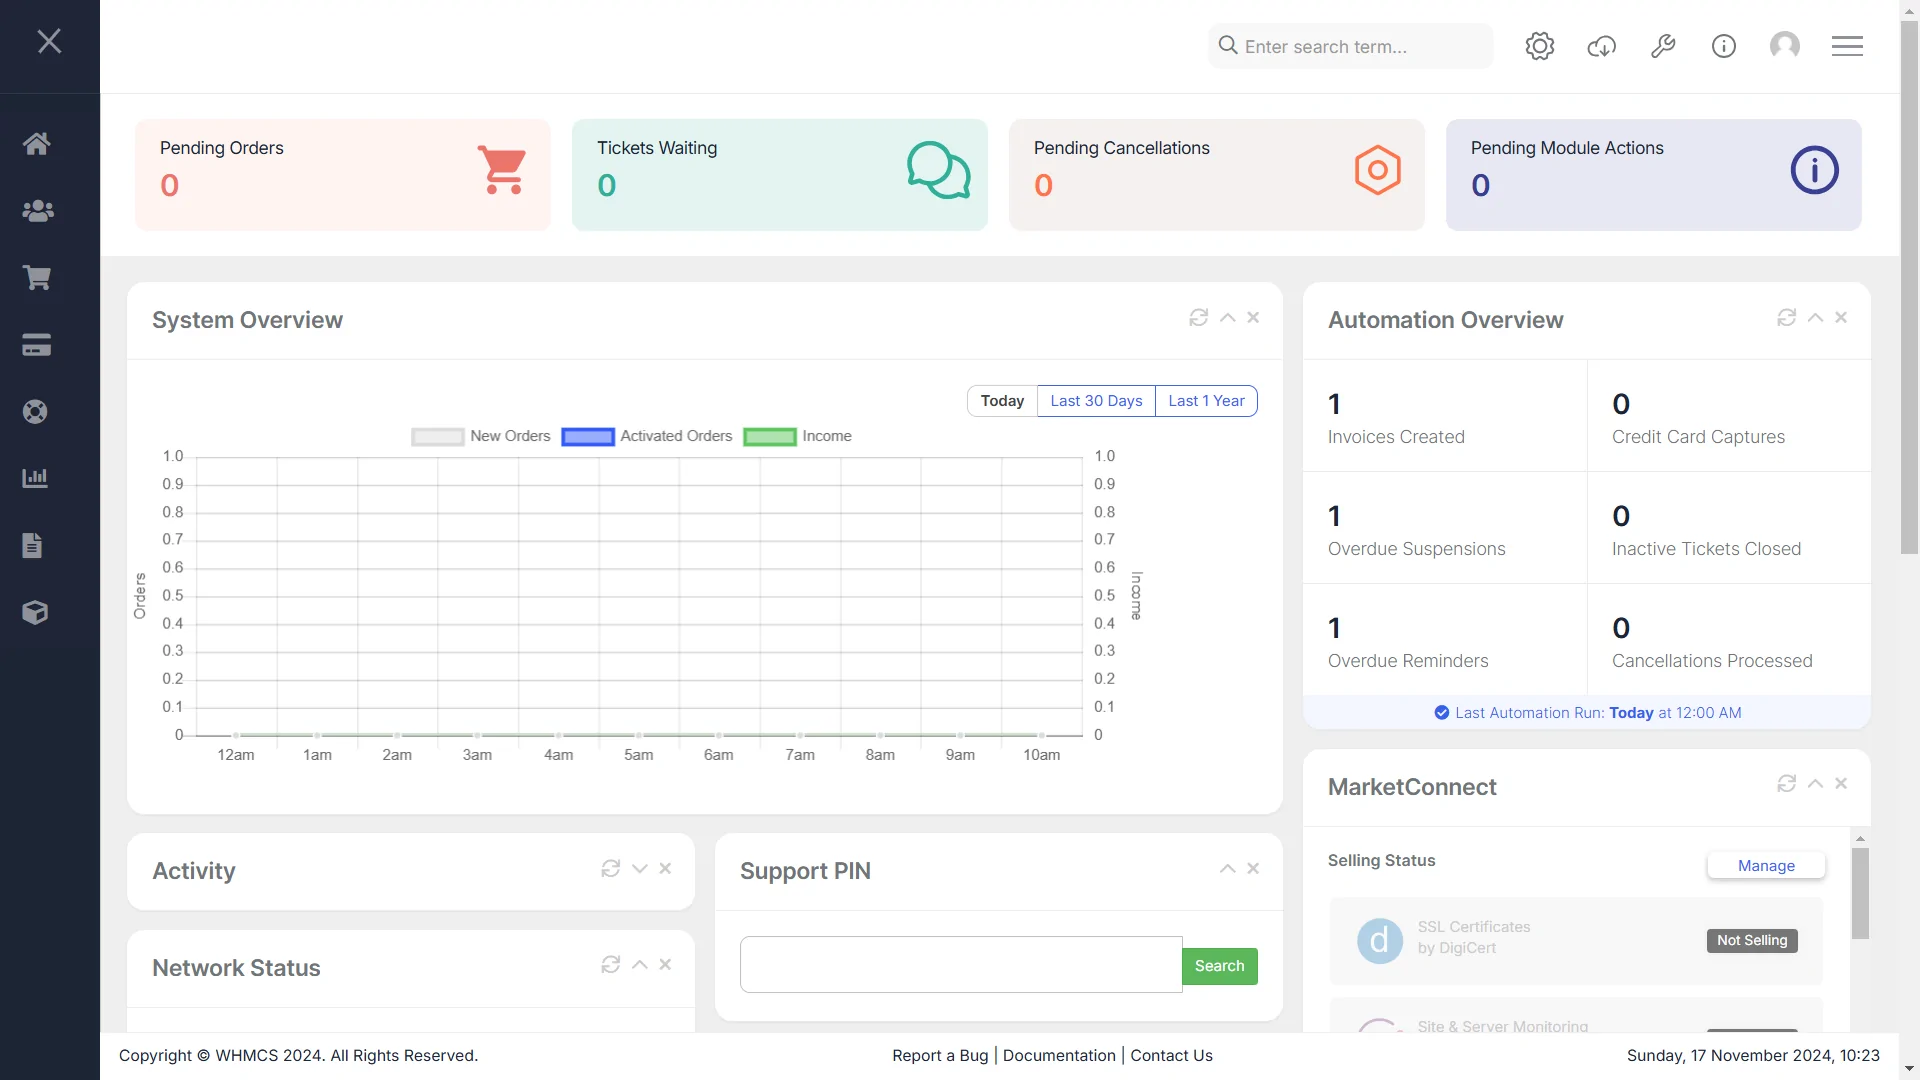Screen dimensions: 1920x1080
Task: Open Reports via the bar chart sidebar icon
Action: (x=35, y=478)
